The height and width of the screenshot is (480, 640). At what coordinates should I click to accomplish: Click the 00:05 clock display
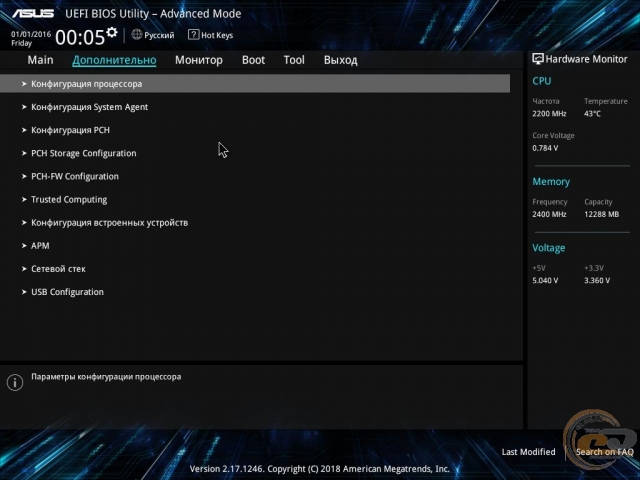point(80,37)
